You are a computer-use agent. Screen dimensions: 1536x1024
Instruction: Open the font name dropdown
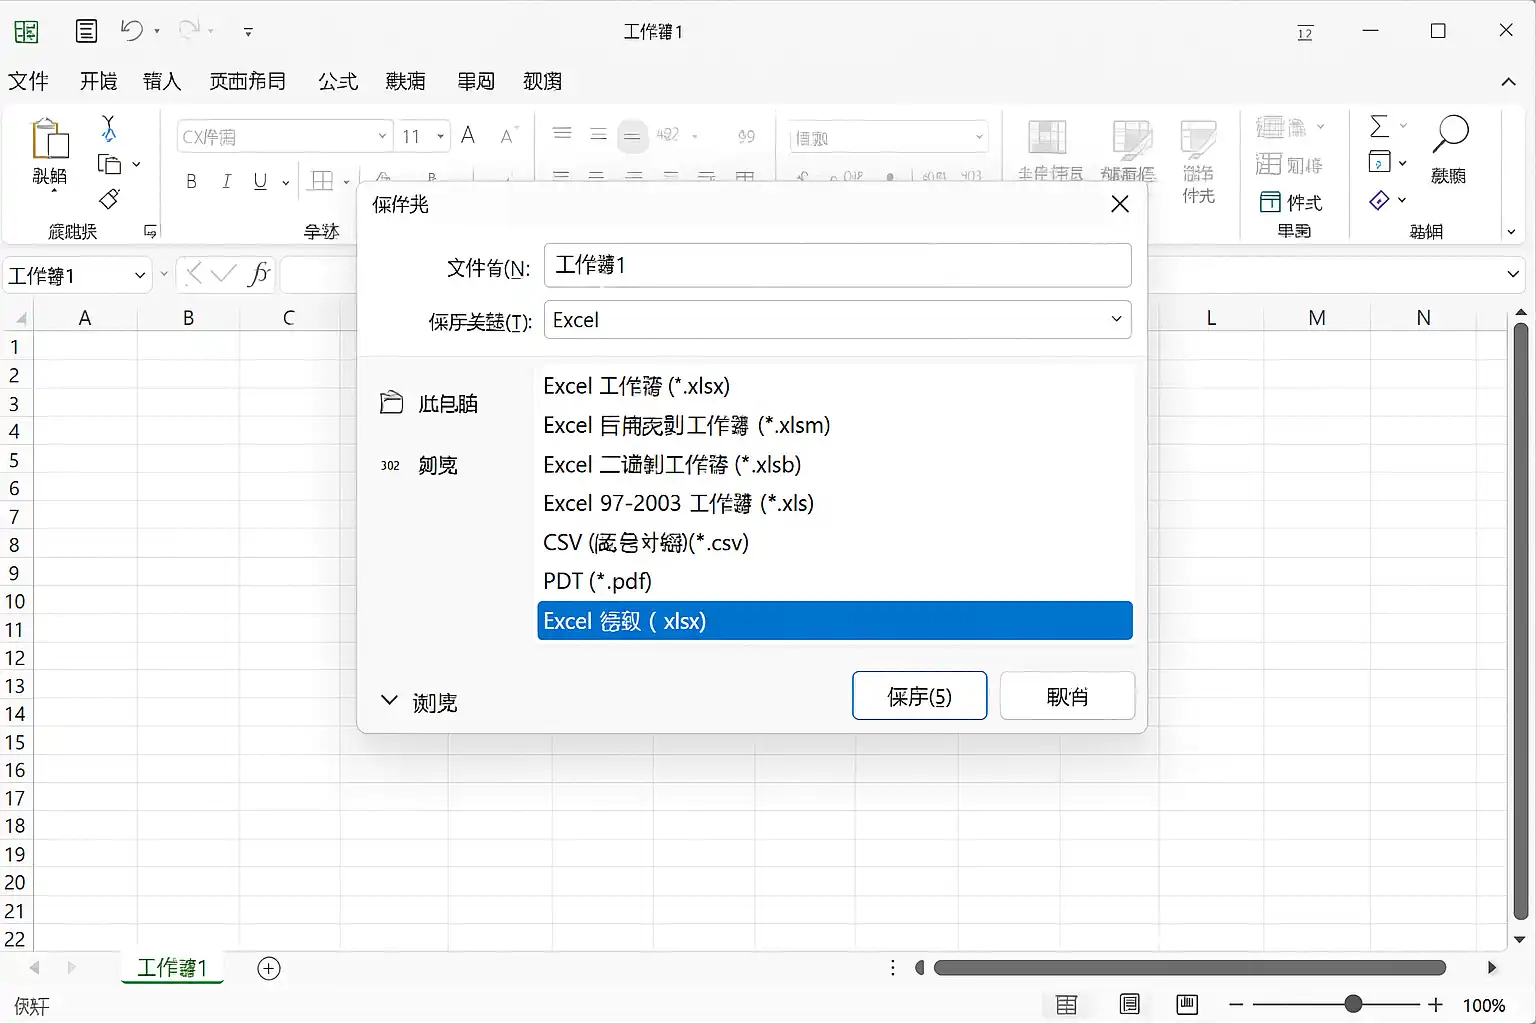382,136
